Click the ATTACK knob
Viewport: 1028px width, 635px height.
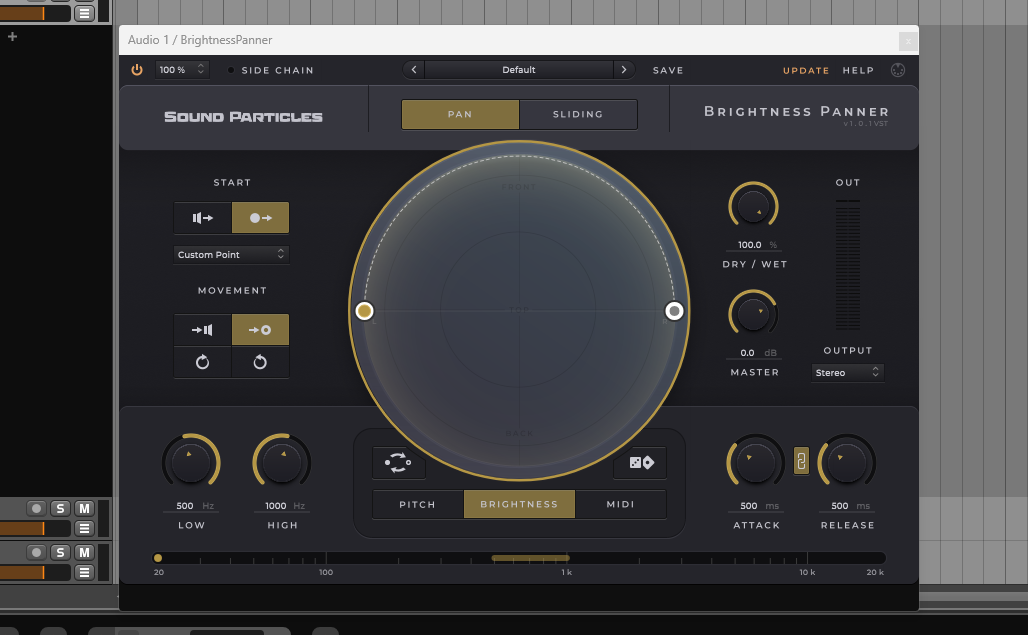[x=755, y=462]
